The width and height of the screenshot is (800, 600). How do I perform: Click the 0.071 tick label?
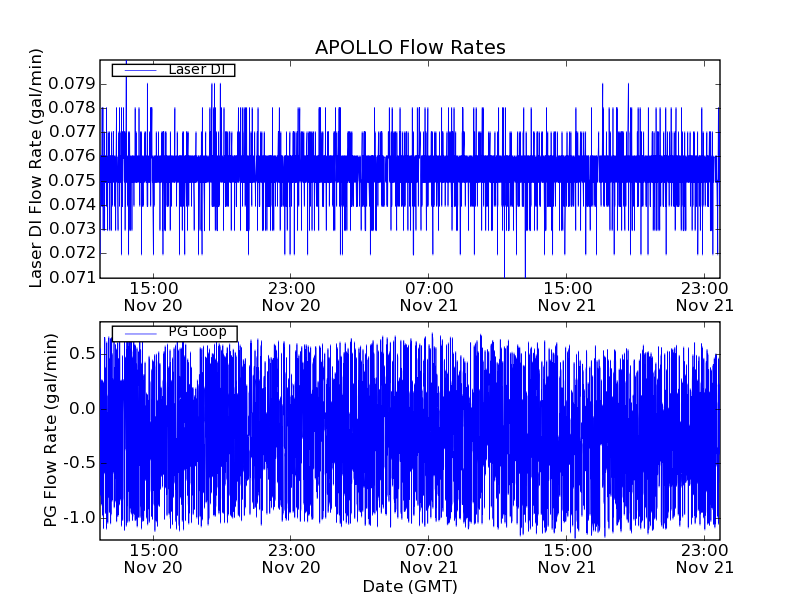(x=72, y=277)
